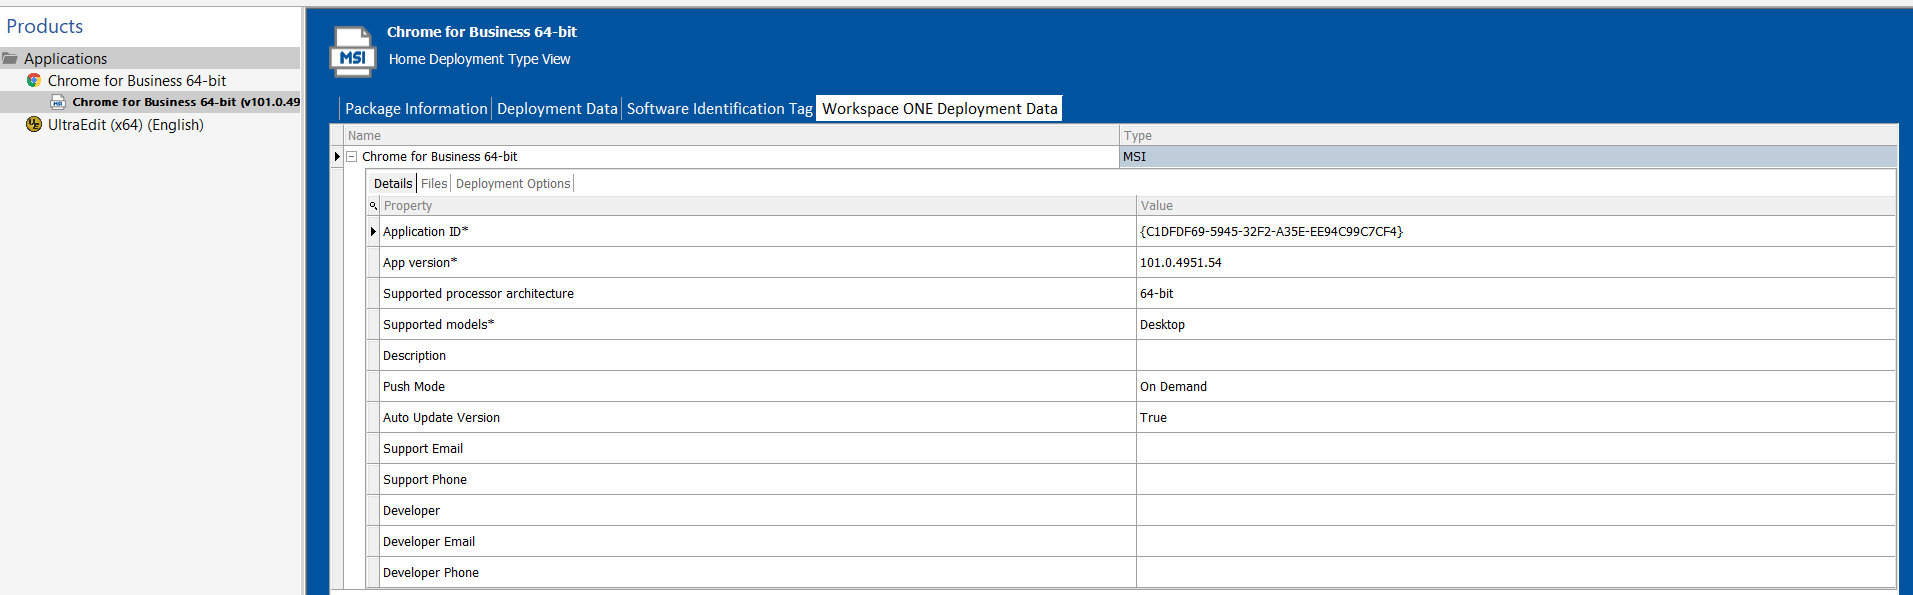The width and height of the screenshot is (1913, 595).
Task: Open the Software Identification Tag tab
Action: [719, 109]
